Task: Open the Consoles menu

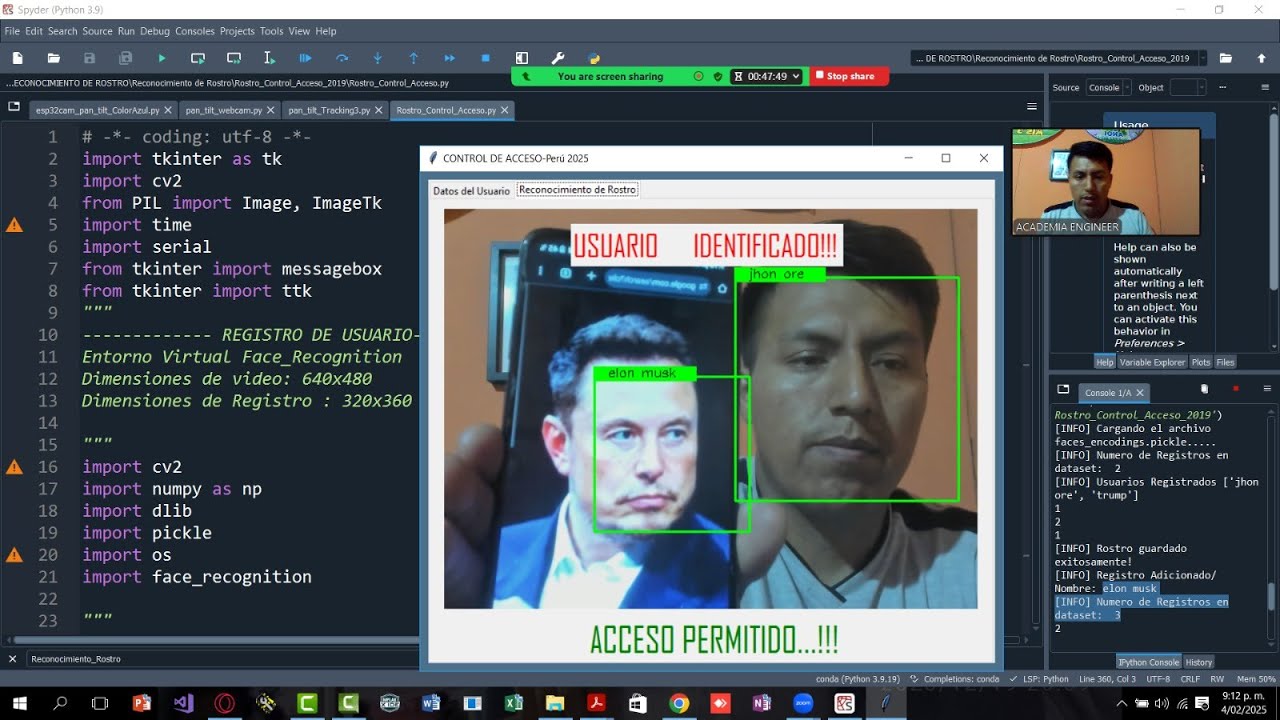Action: (x=195, y=31)
